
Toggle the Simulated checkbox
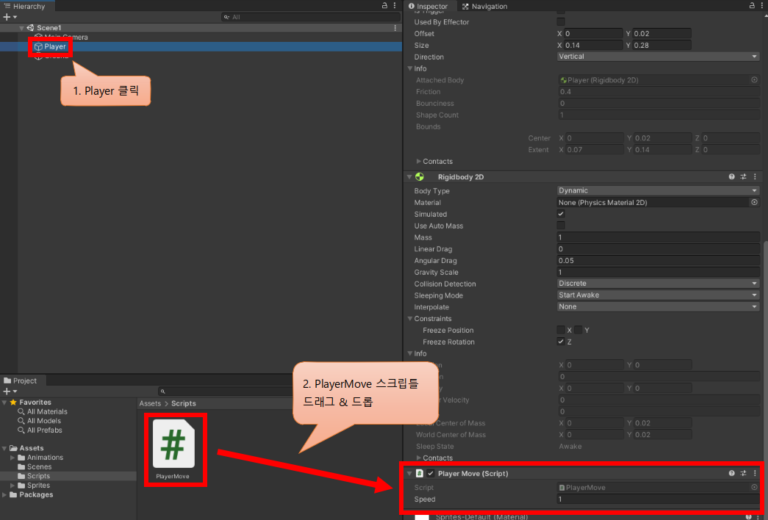click(561, 213)
